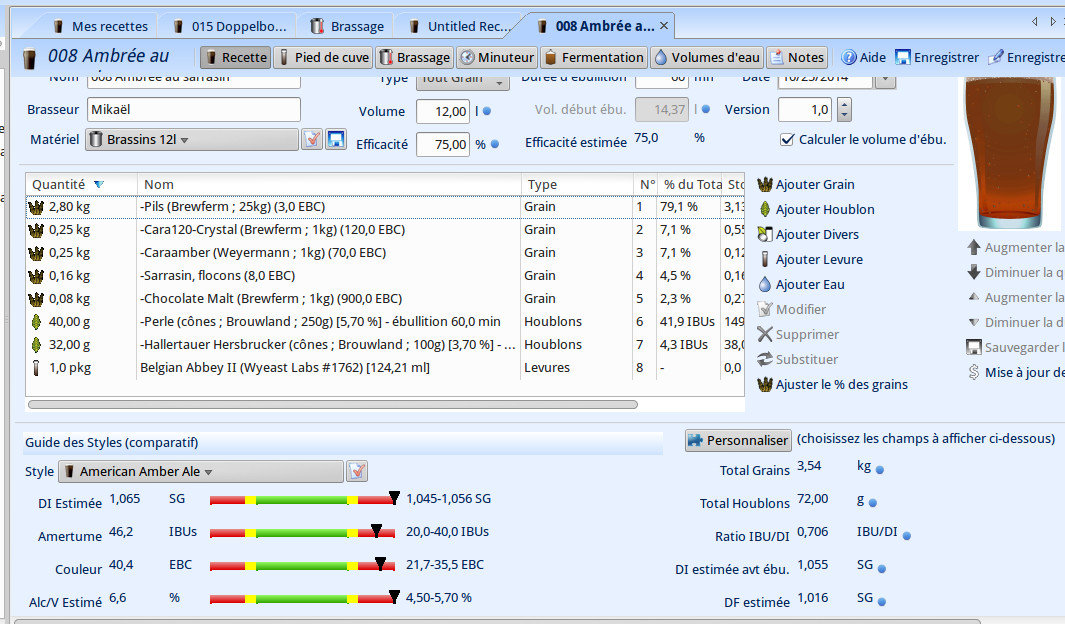Viewport: 1065px width, 624px height.
Task: Click the Alc/V Estimé gauge bar
Action: click(x=303, y=599)
